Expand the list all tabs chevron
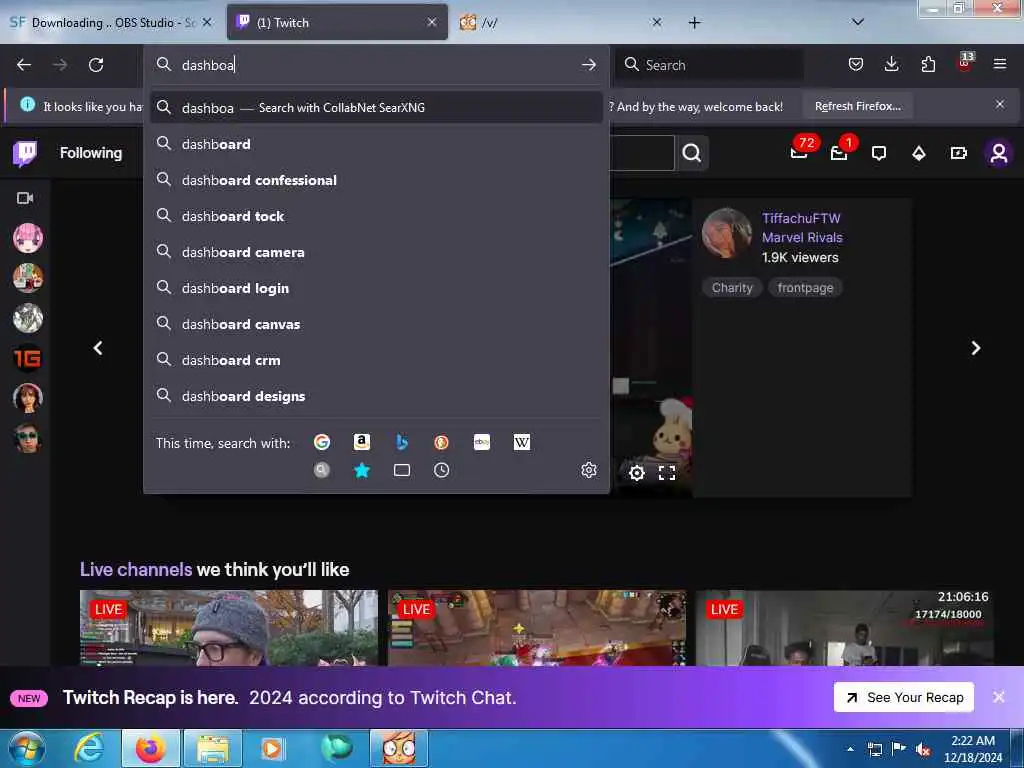This screenshot has width=1024, height=768. coord(858,22)
